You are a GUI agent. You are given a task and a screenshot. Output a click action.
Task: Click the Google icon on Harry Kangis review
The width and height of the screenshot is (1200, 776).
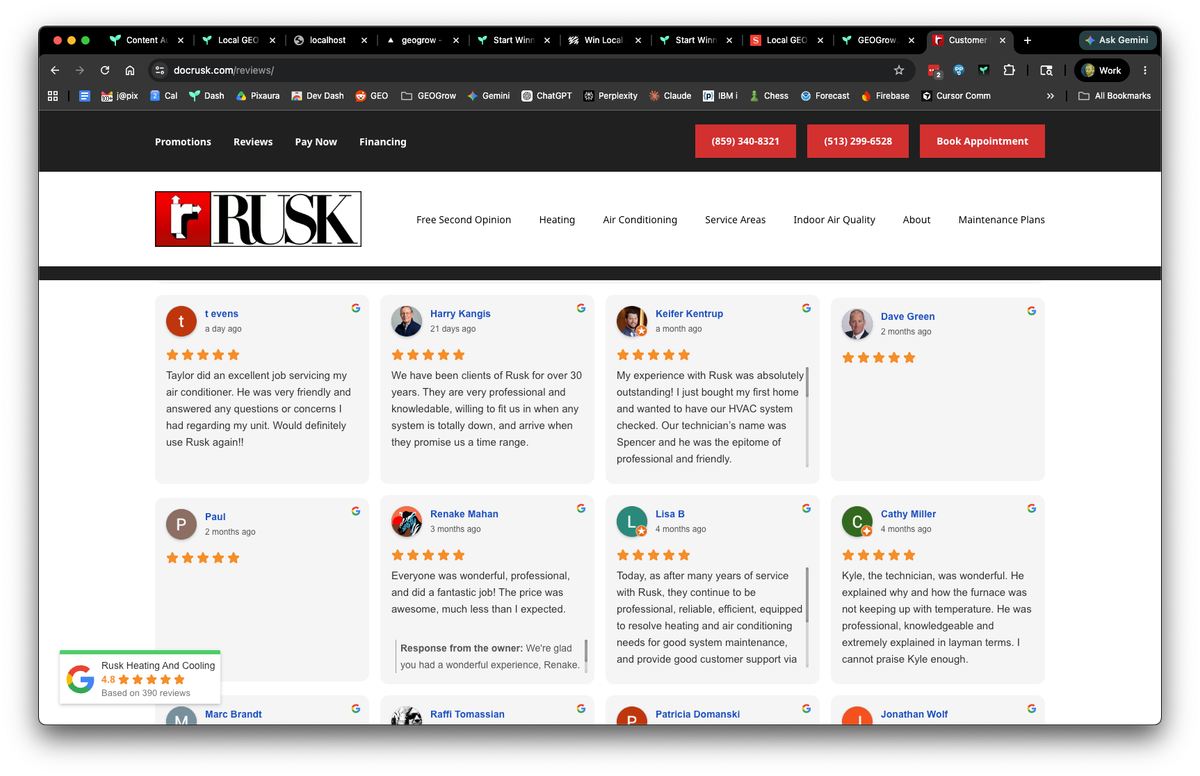(581, 308)
